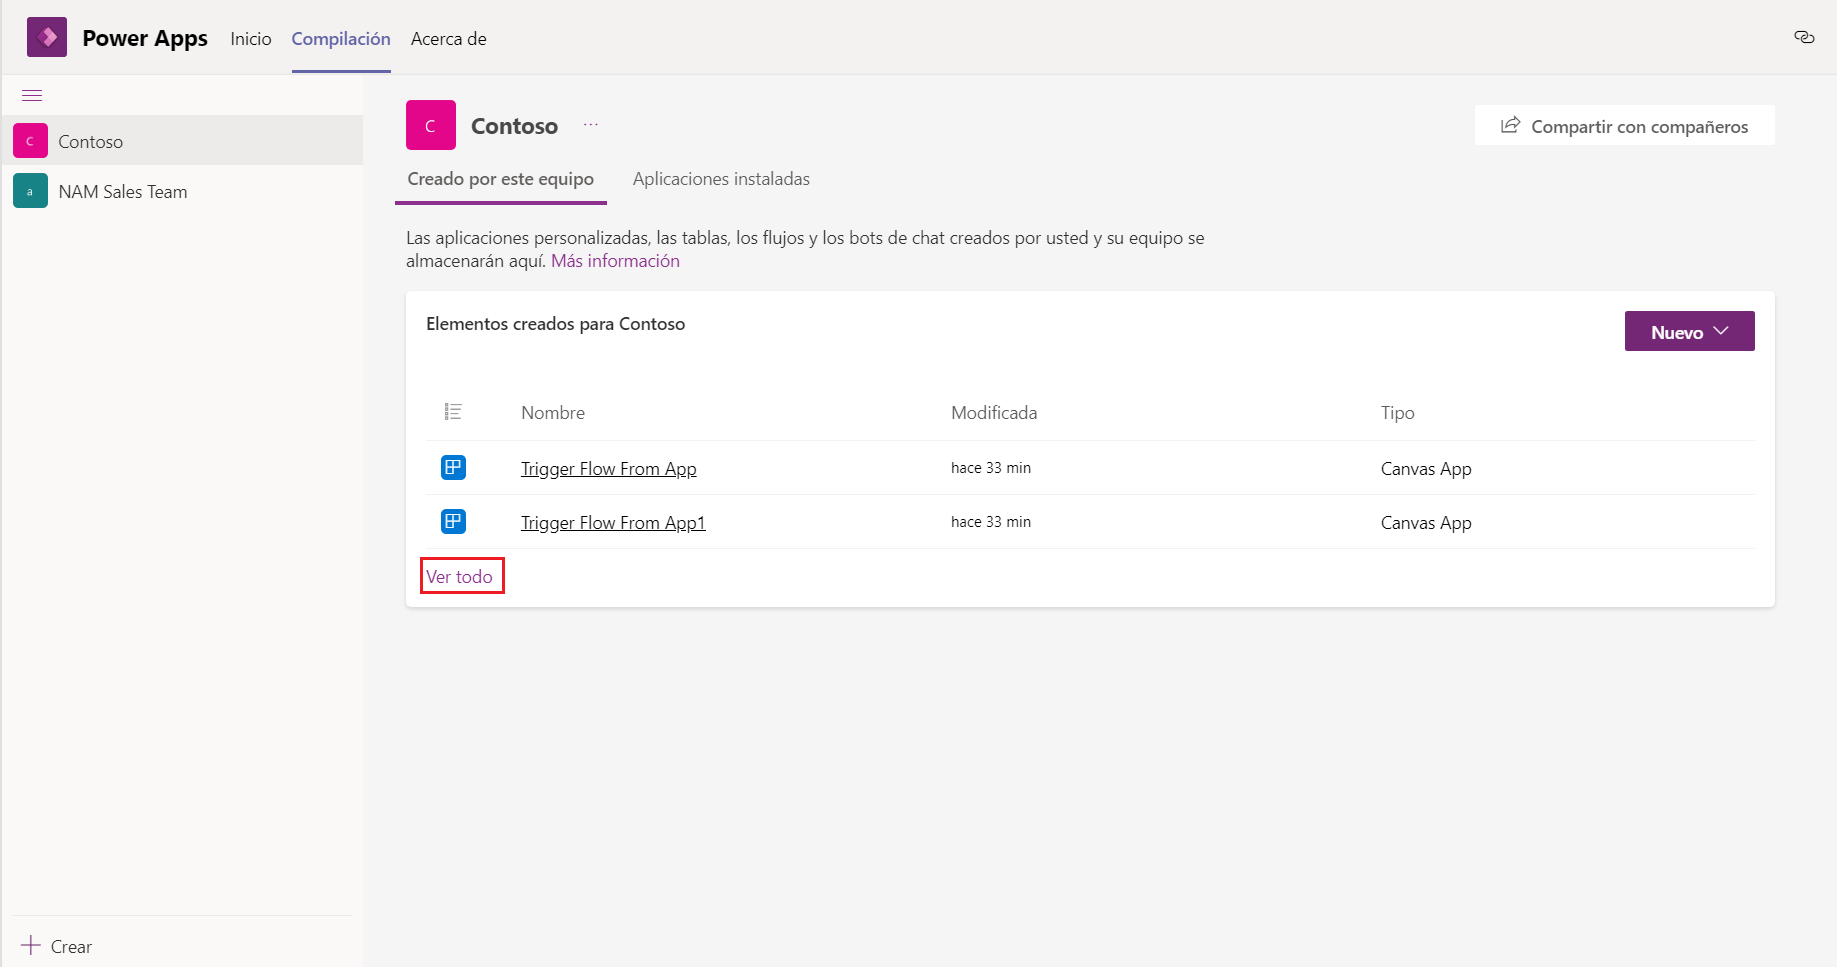Open Trigger Flow From App1 link

click(x=613, y=523)
